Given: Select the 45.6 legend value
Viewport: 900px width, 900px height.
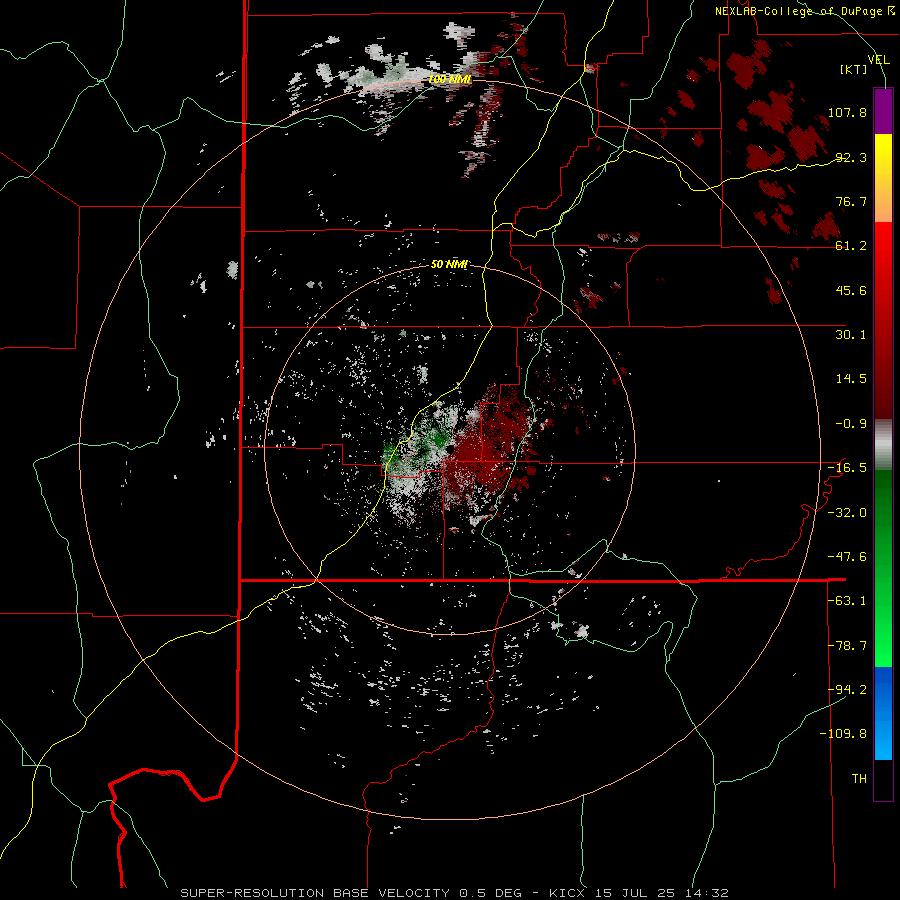Looking at the screenshot, I should click(851, 290).
